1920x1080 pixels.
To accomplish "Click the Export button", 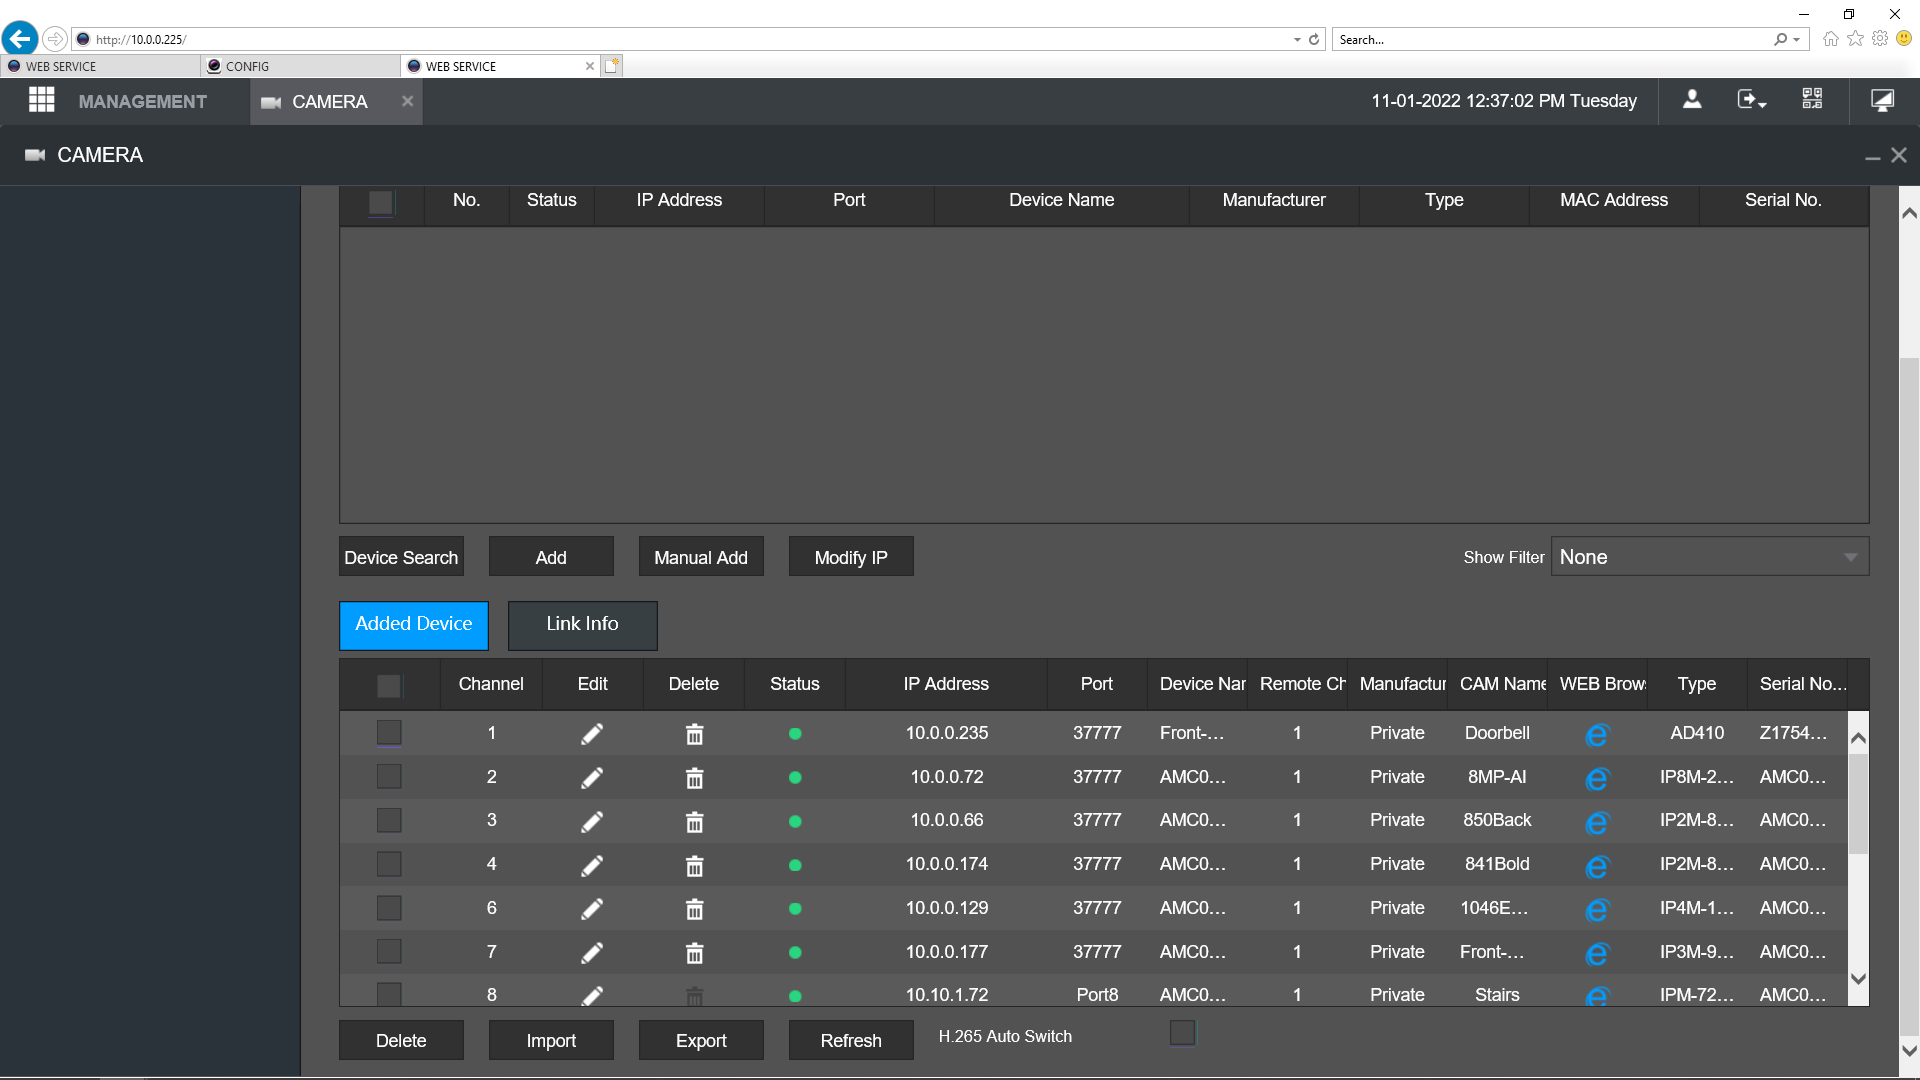I will 701,1040.
